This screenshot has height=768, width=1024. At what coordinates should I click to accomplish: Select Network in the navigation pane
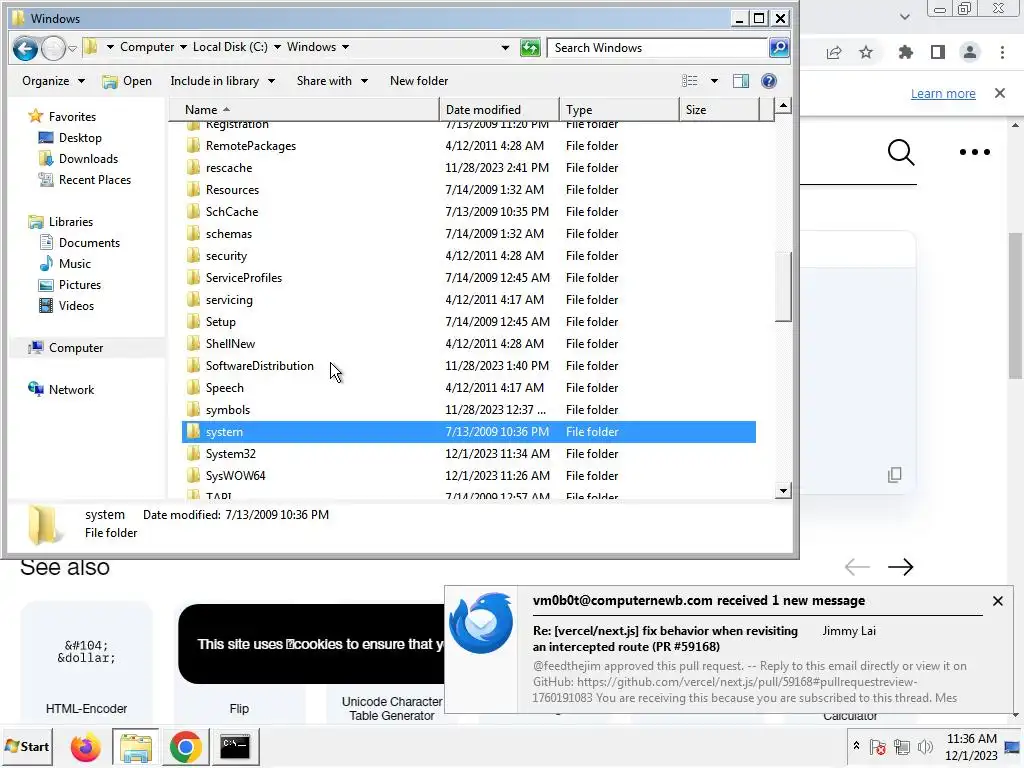71,389
